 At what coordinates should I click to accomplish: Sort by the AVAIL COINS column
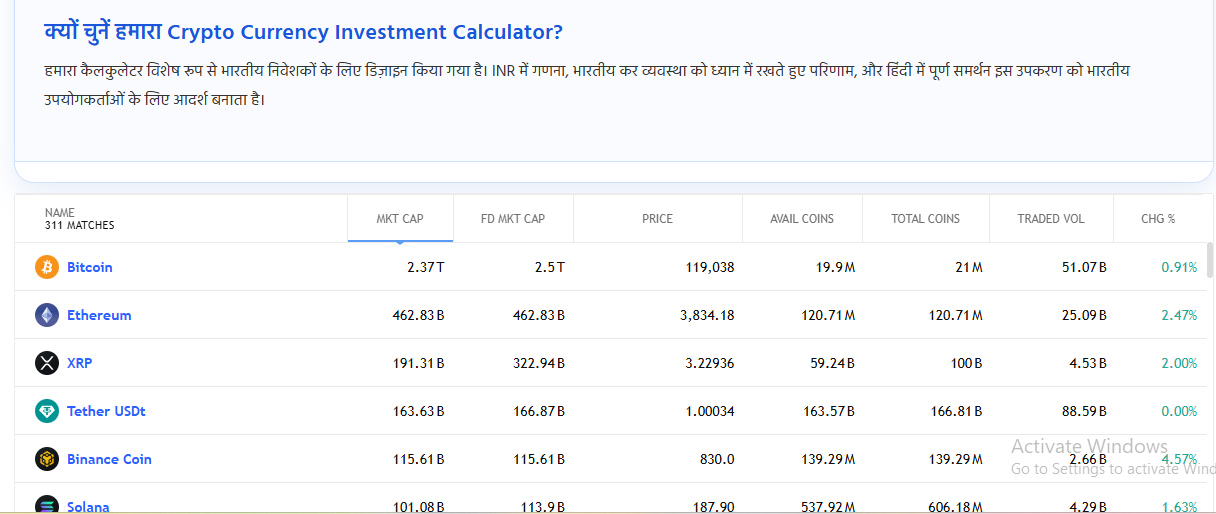(802, 218)
